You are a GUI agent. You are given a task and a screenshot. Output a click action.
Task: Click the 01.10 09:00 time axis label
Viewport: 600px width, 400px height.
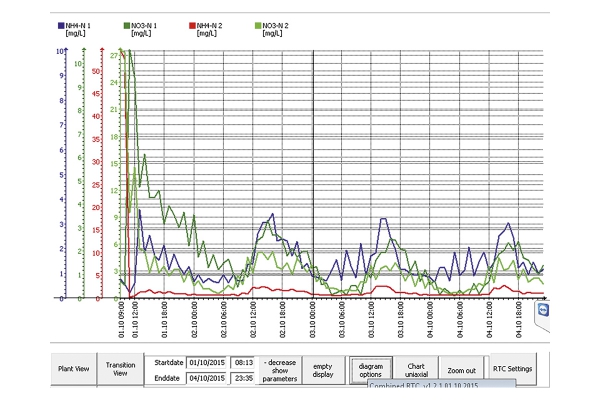(x=121, y=320)
